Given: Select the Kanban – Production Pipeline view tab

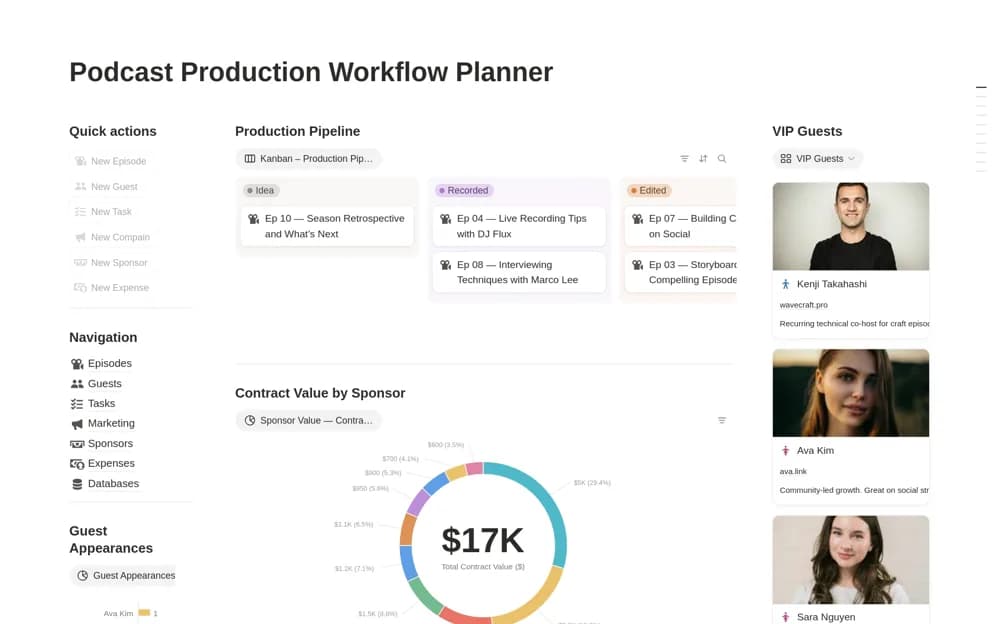Looking at the screenshot, I should point(309,159).
